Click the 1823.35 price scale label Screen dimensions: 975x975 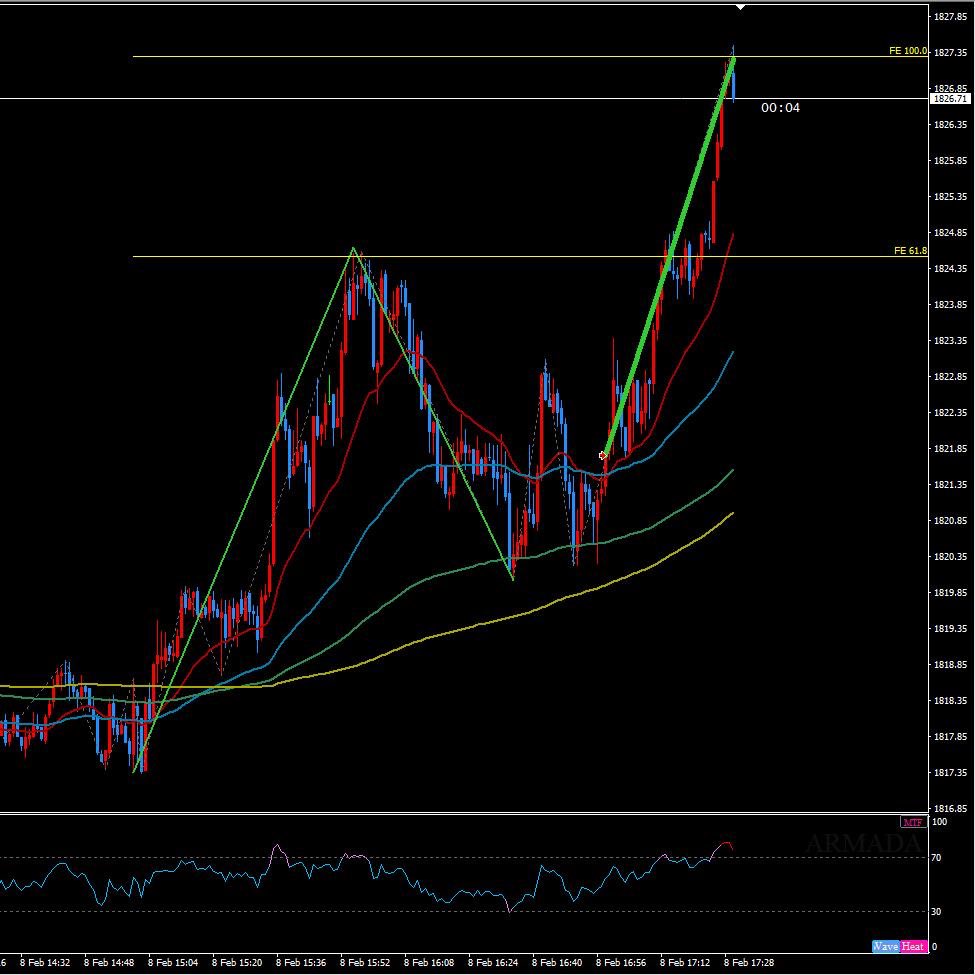point(951,341)
